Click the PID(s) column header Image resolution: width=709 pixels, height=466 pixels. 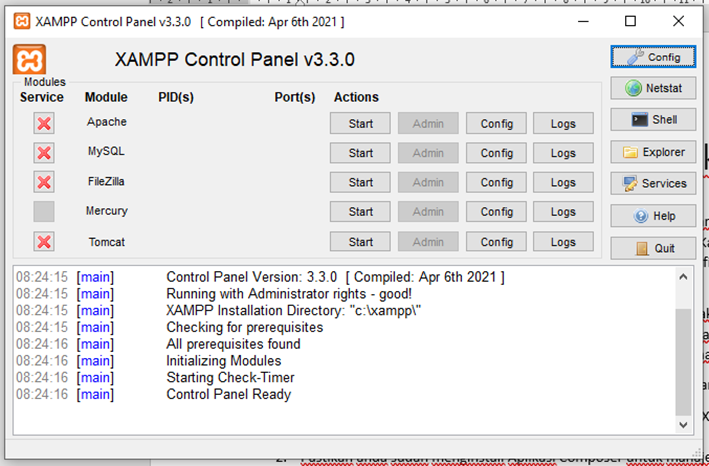176,98
